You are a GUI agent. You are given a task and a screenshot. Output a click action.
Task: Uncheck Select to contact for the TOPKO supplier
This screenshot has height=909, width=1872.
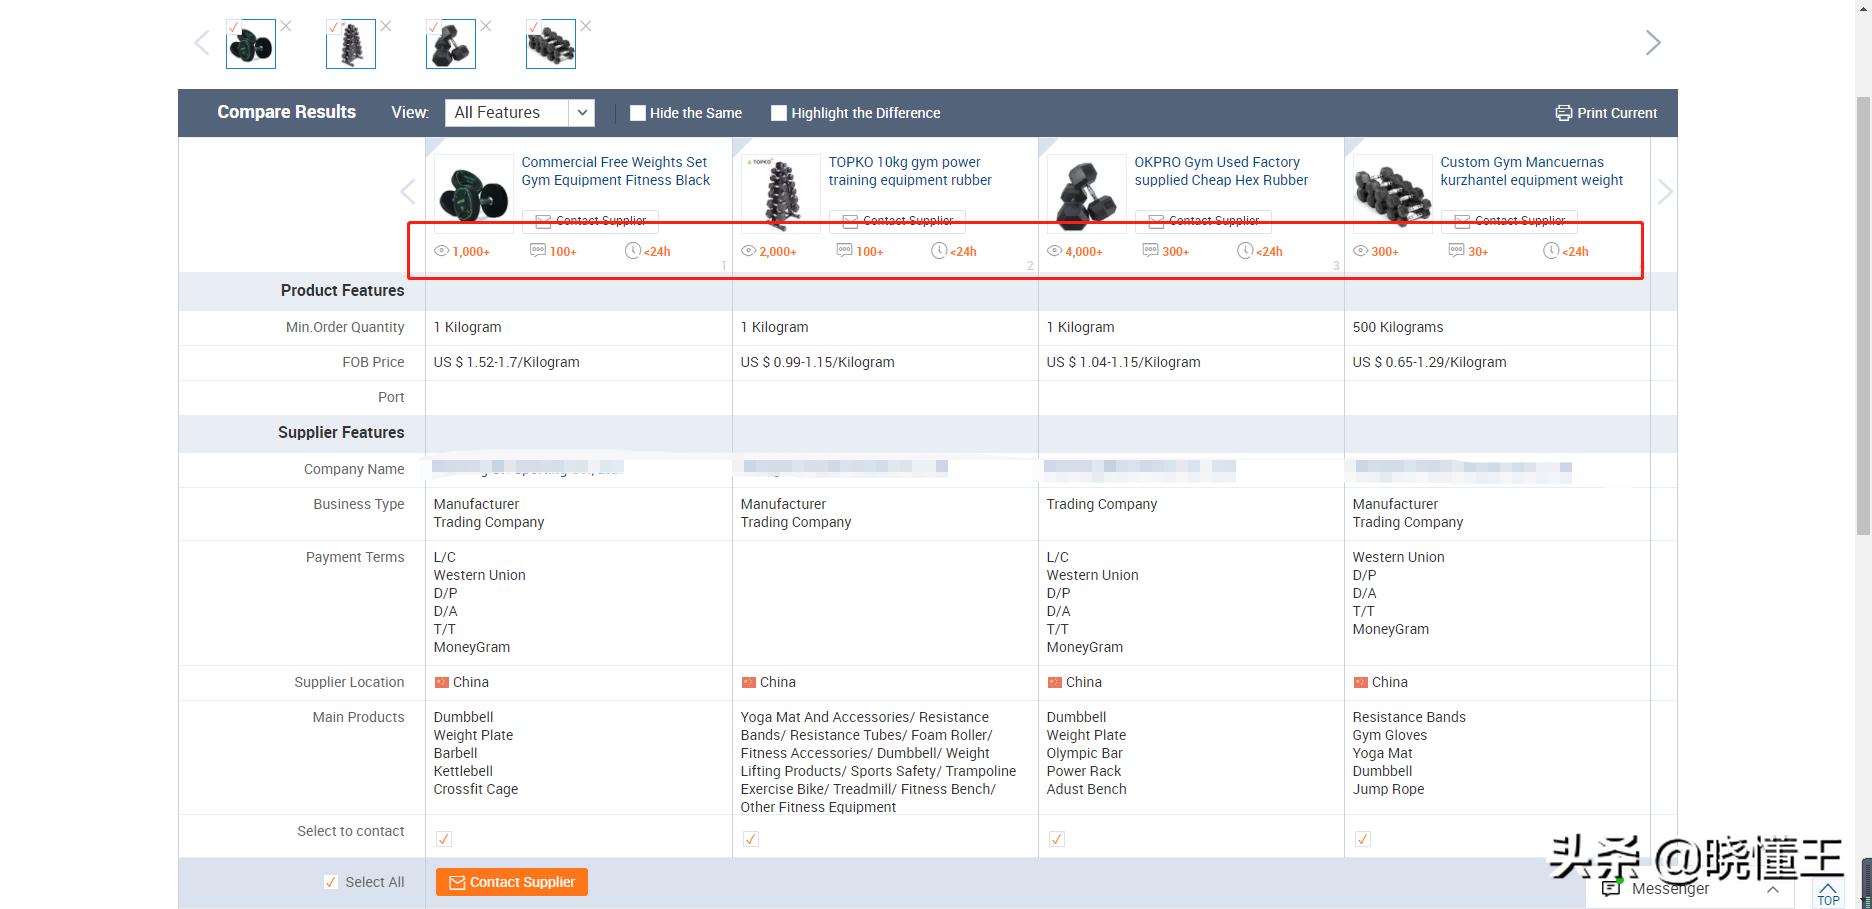point(750,839)
